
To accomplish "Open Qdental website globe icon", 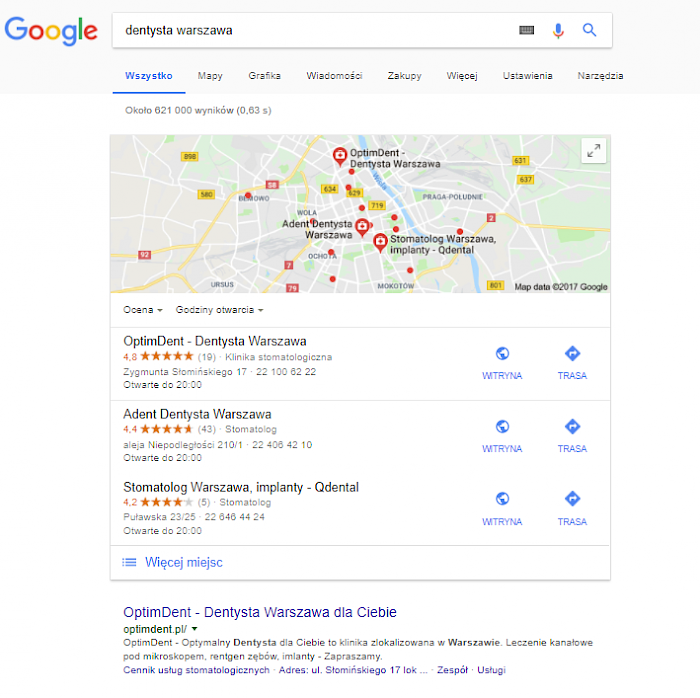I will (502, 499).
